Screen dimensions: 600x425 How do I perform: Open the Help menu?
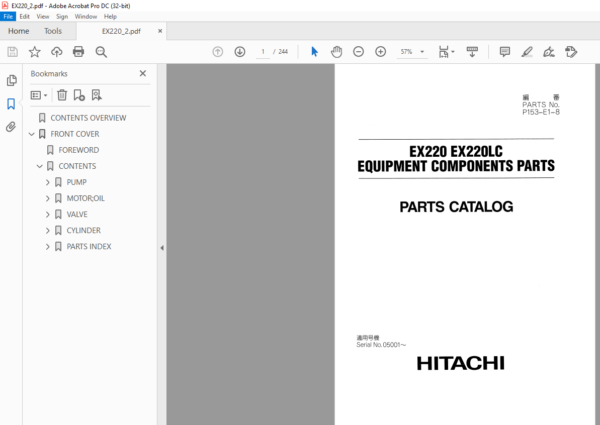click(x=110, y=16)
